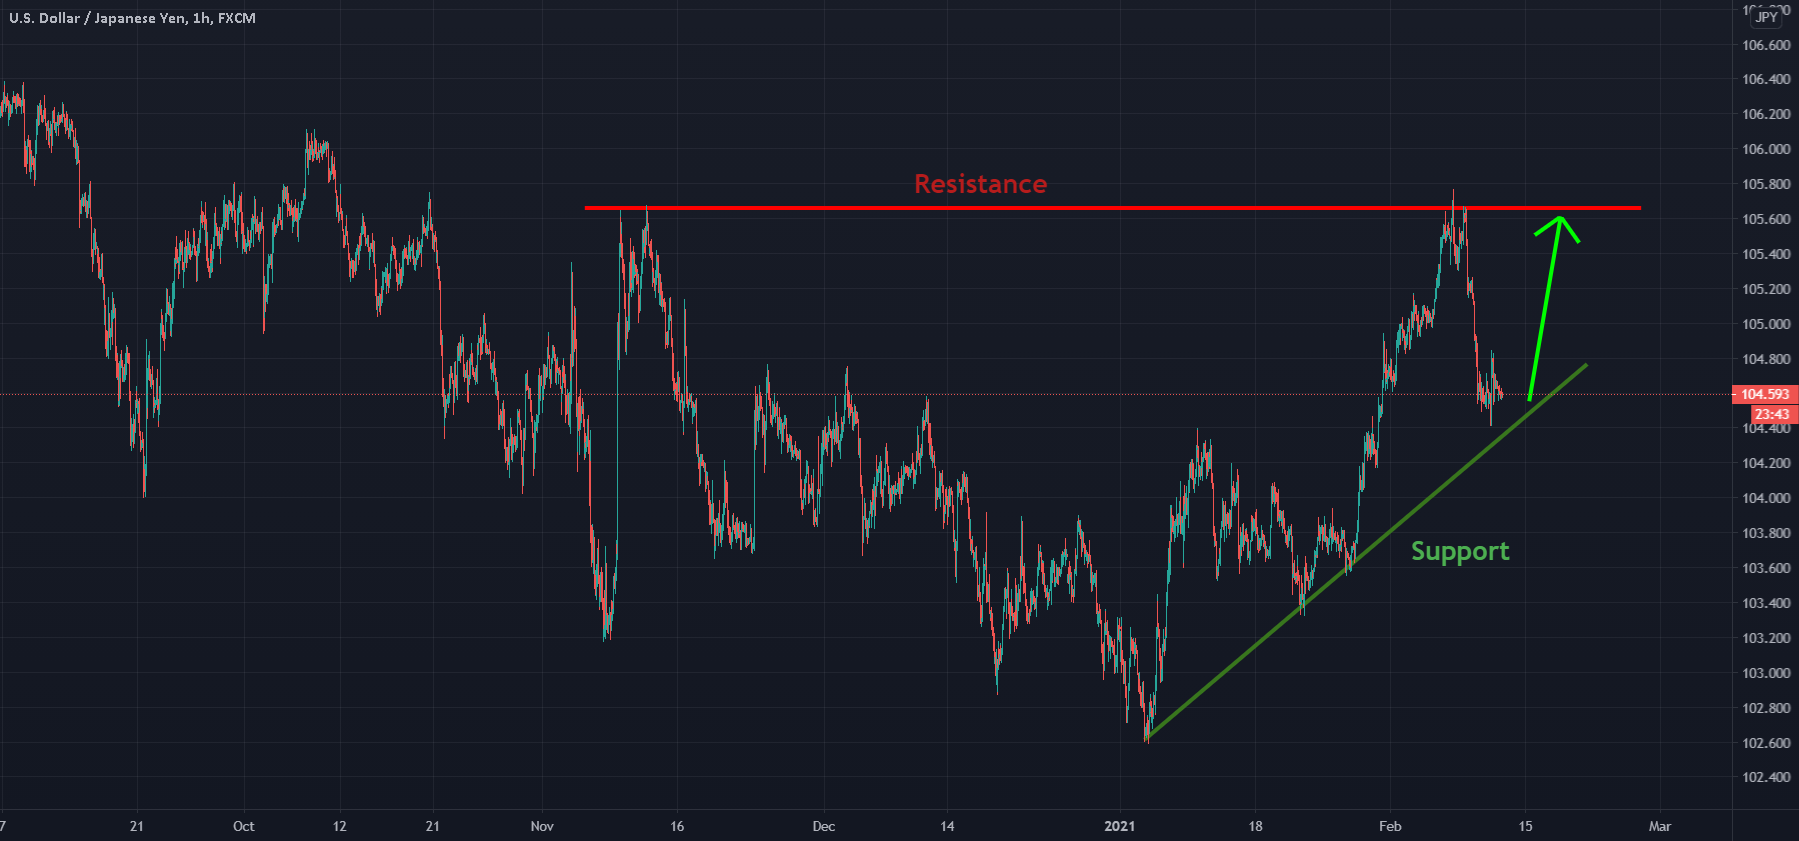Image resolution: width=1799 pixels, height=841 pixels.
Task: Click the Dec label on time axis
Action: pos(823,826)
